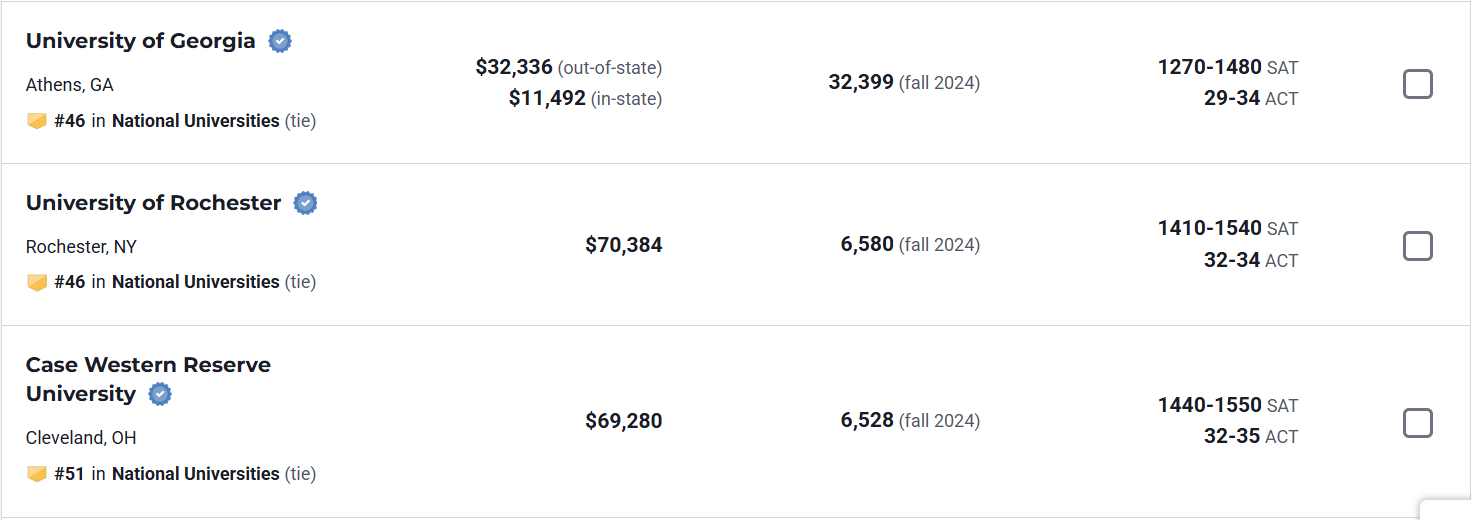Click National Universities link under Case Western
Screen dimensions: 1471x520
(x=195, y=474)
